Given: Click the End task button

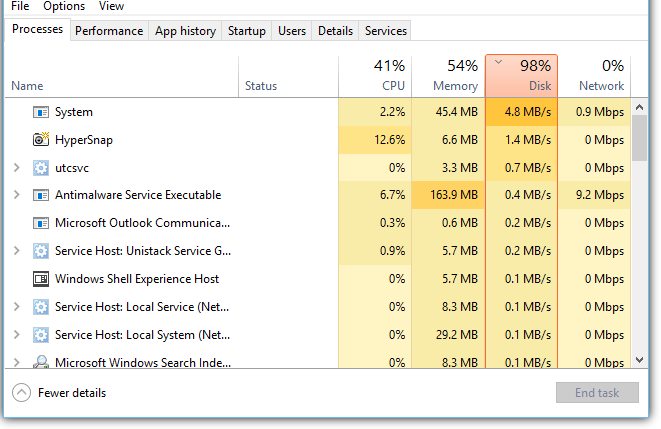Looking at the screenshot, I should (597, 393).
